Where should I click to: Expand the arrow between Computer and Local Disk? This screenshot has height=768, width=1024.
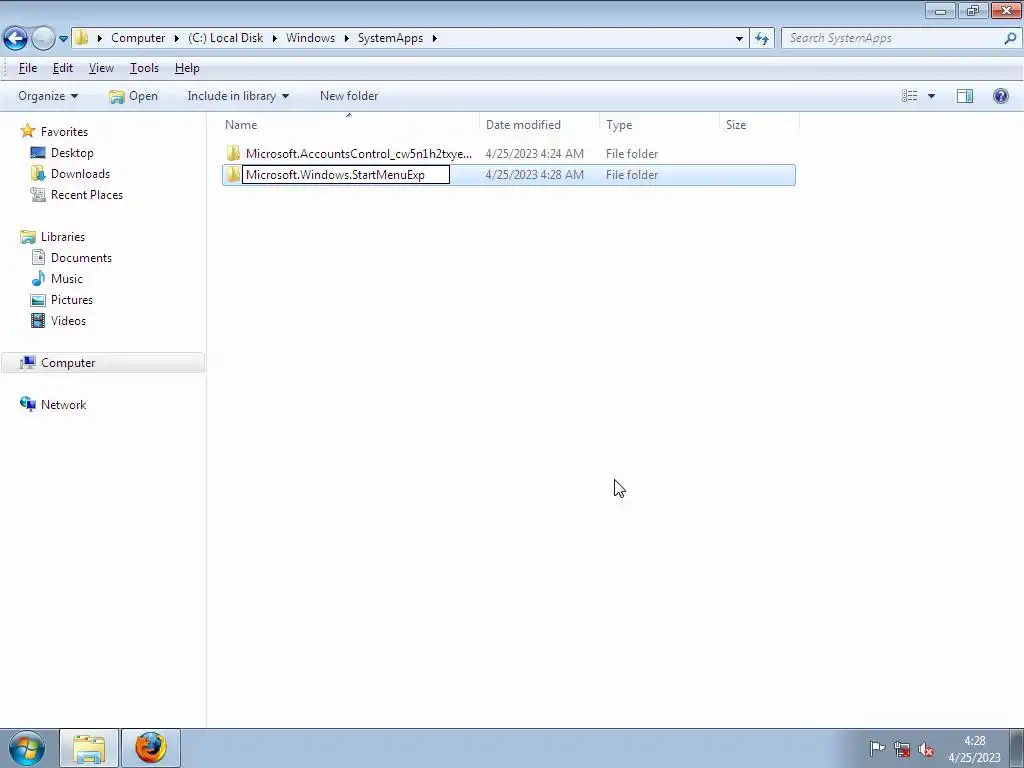[176, 38]
